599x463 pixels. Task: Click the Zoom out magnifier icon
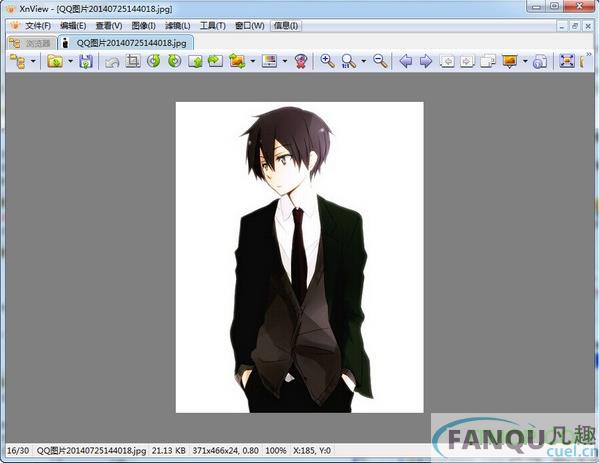[380, 61]
